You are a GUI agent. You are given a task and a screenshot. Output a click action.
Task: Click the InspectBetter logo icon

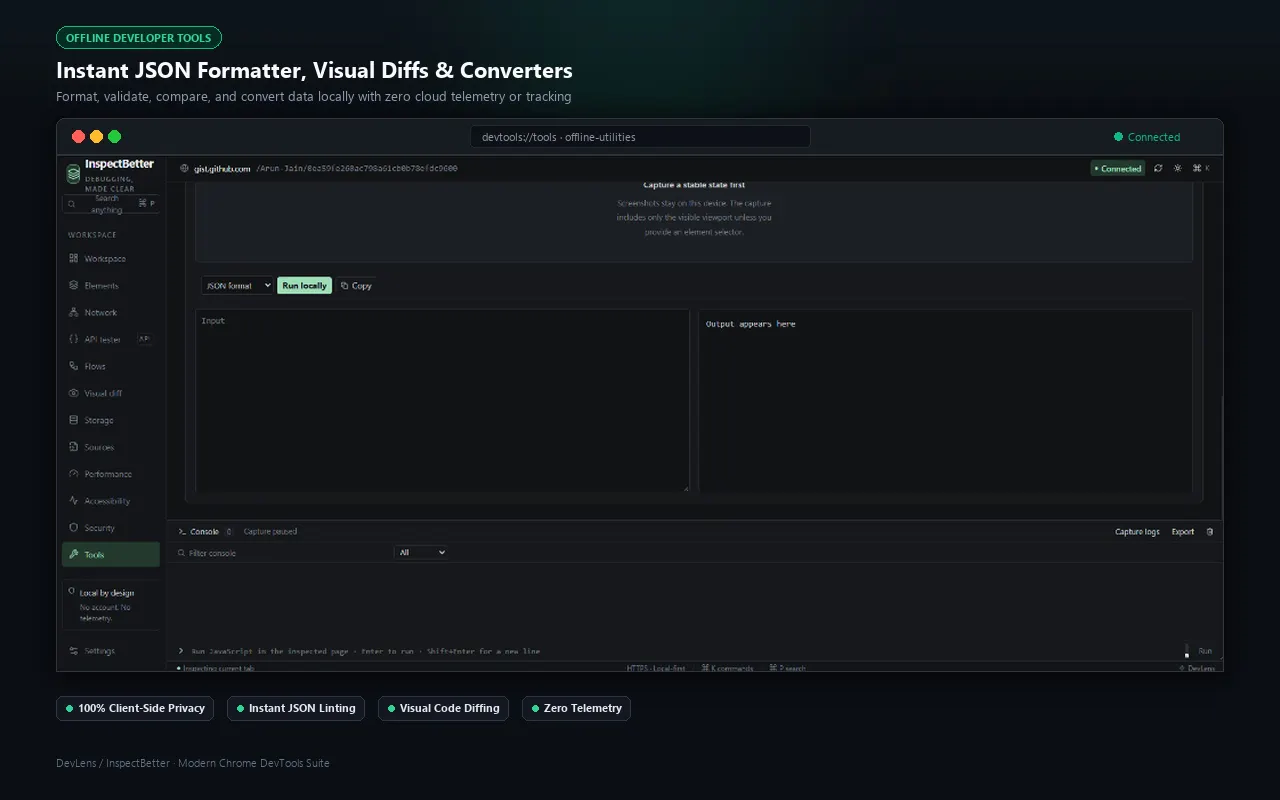coord(73,173)
